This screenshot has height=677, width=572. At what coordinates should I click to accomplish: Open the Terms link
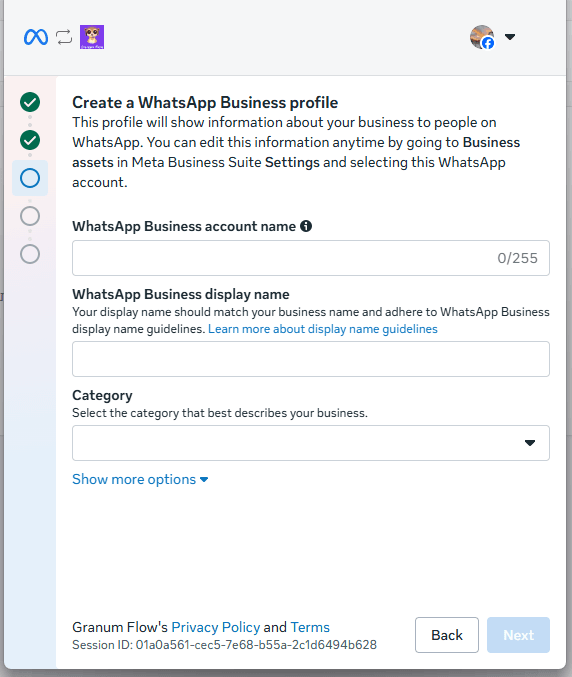[x=310, y=627]
